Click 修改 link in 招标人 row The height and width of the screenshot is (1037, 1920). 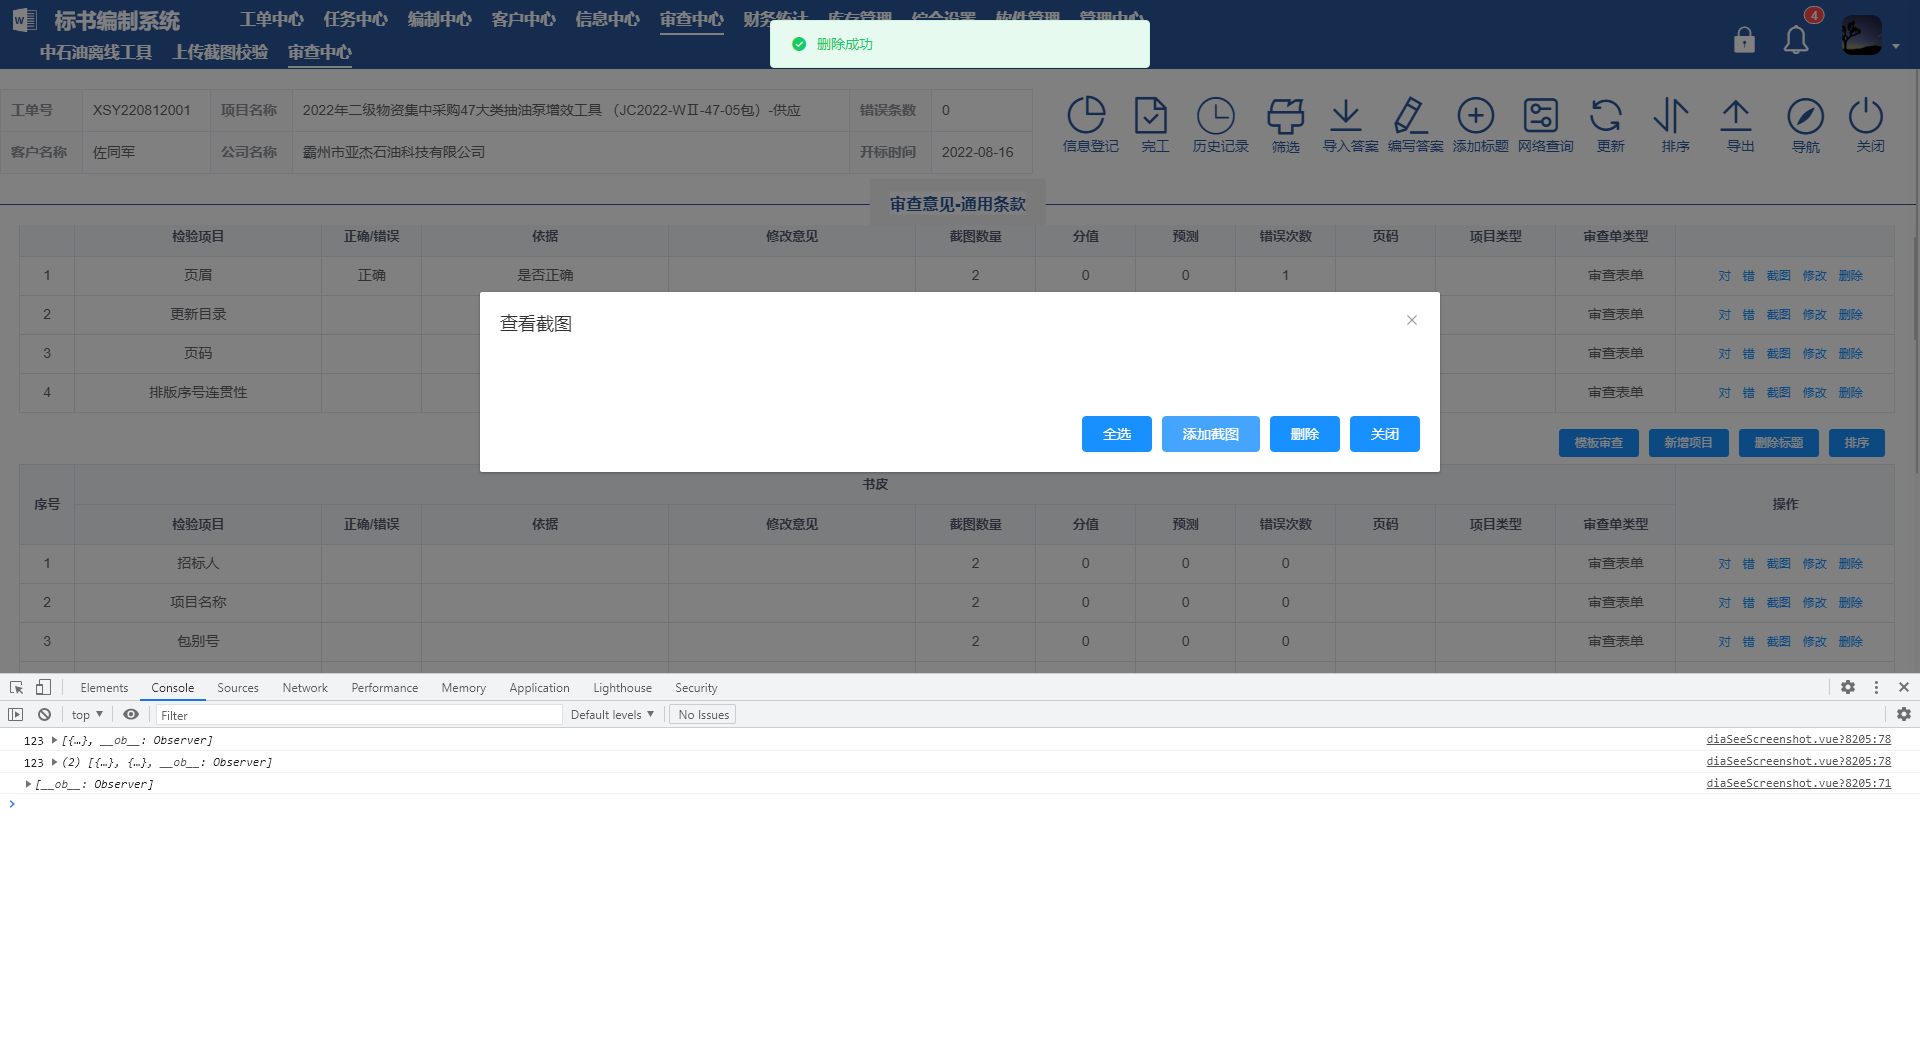(1814, 564)
